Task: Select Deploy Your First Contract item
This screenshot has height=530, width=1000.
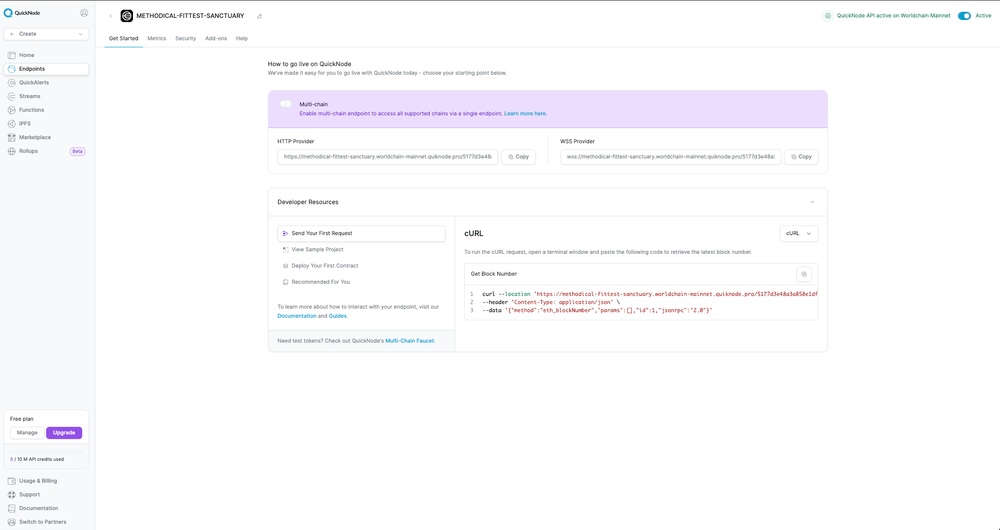Action: pos(361,266)
